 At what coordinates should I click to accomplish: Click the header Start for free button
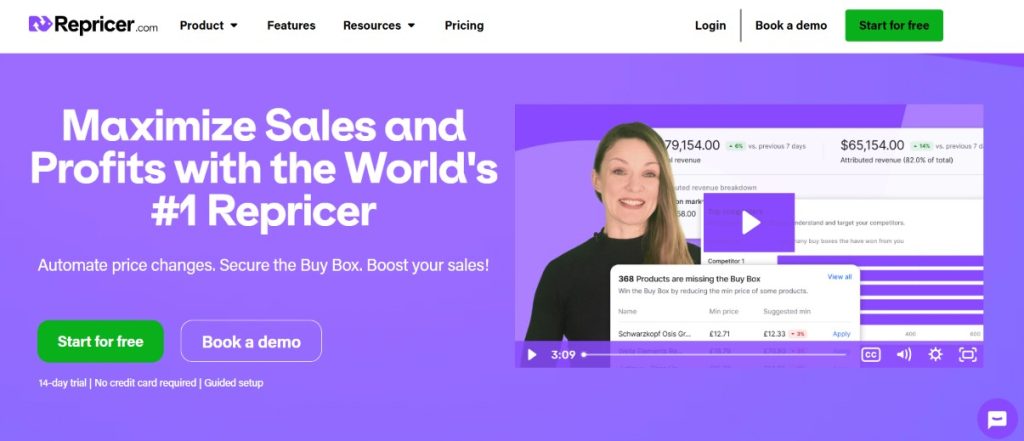tap(894, 25)
